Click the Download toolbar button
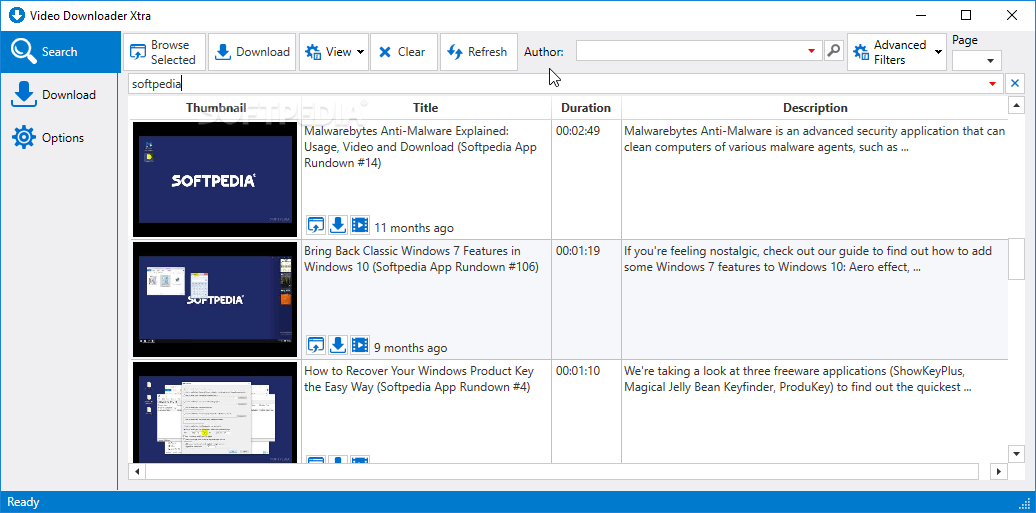1036x513 pixels. (252, 52)
